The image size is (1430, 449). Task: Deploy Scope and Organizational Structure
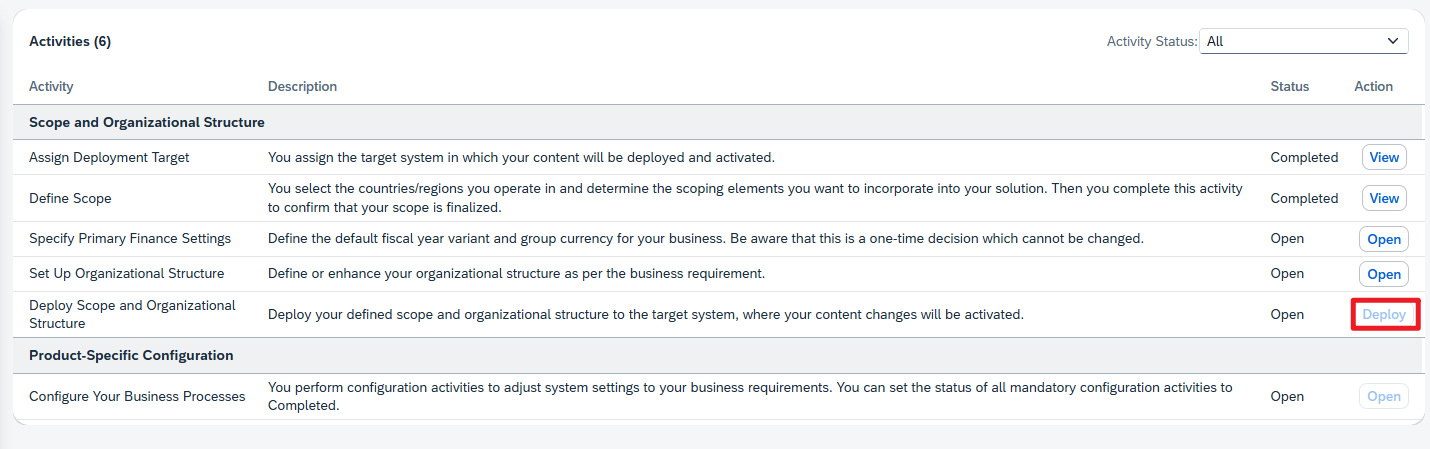[1384, 314]
